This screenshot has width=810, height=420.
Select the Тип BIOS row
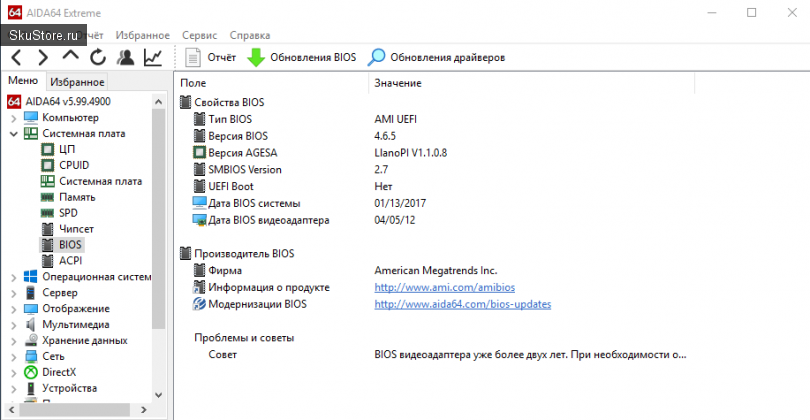(x=437, y=119)
